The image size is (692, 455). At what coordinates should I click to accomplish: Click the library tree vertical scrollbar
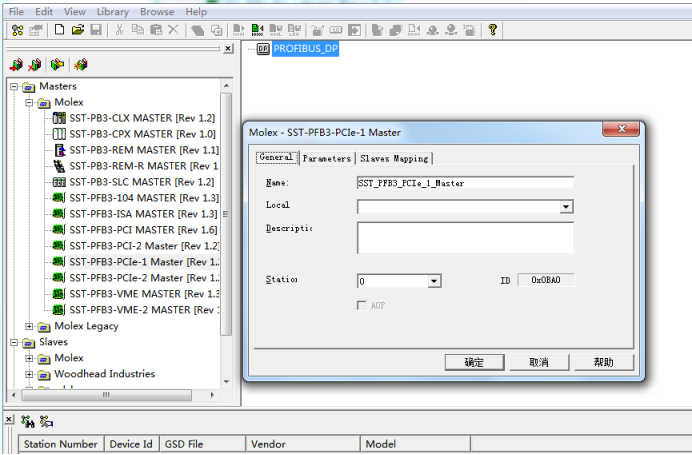click(x=226, y=214)
